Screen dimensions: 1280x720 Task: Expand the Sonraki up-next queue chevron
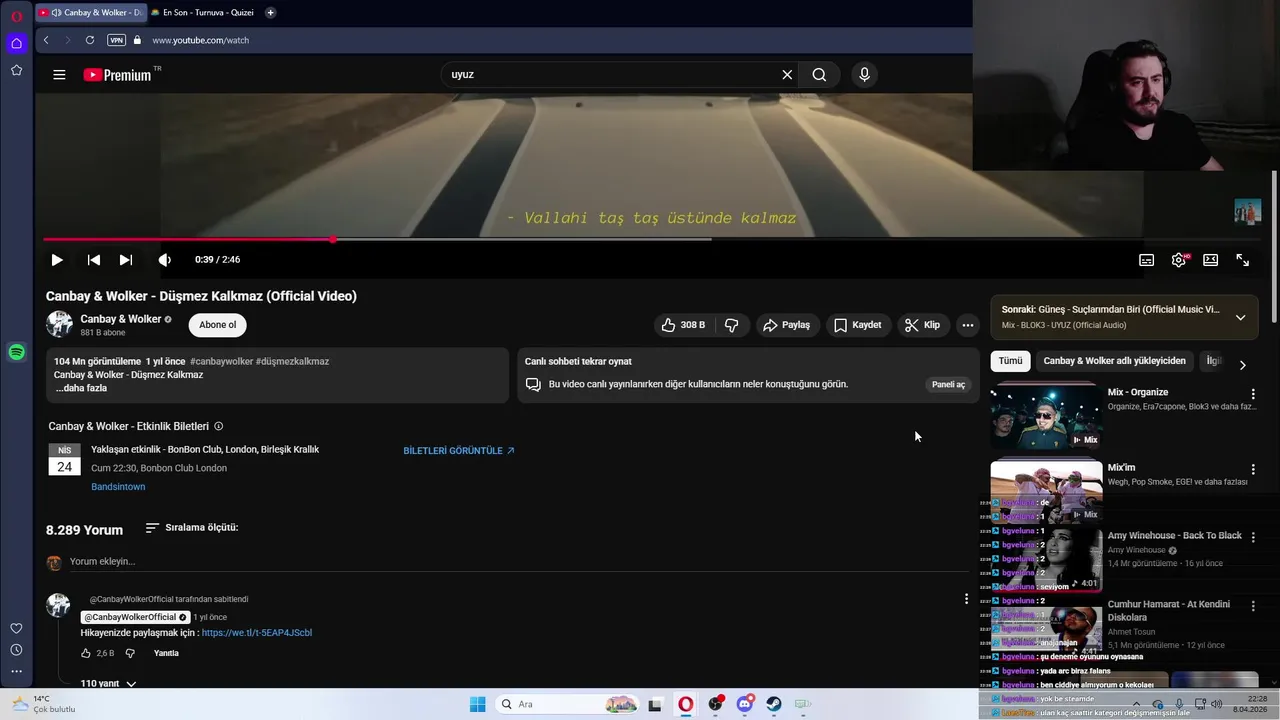pos(1240,318)
